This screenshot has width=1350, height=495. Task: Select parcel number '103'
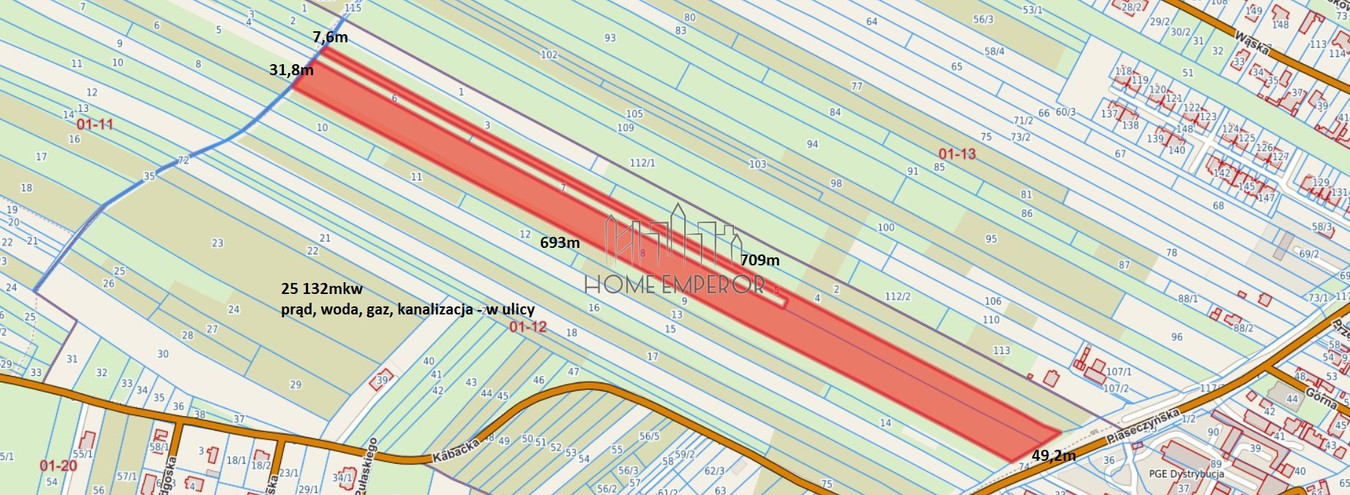pos(757,163)
